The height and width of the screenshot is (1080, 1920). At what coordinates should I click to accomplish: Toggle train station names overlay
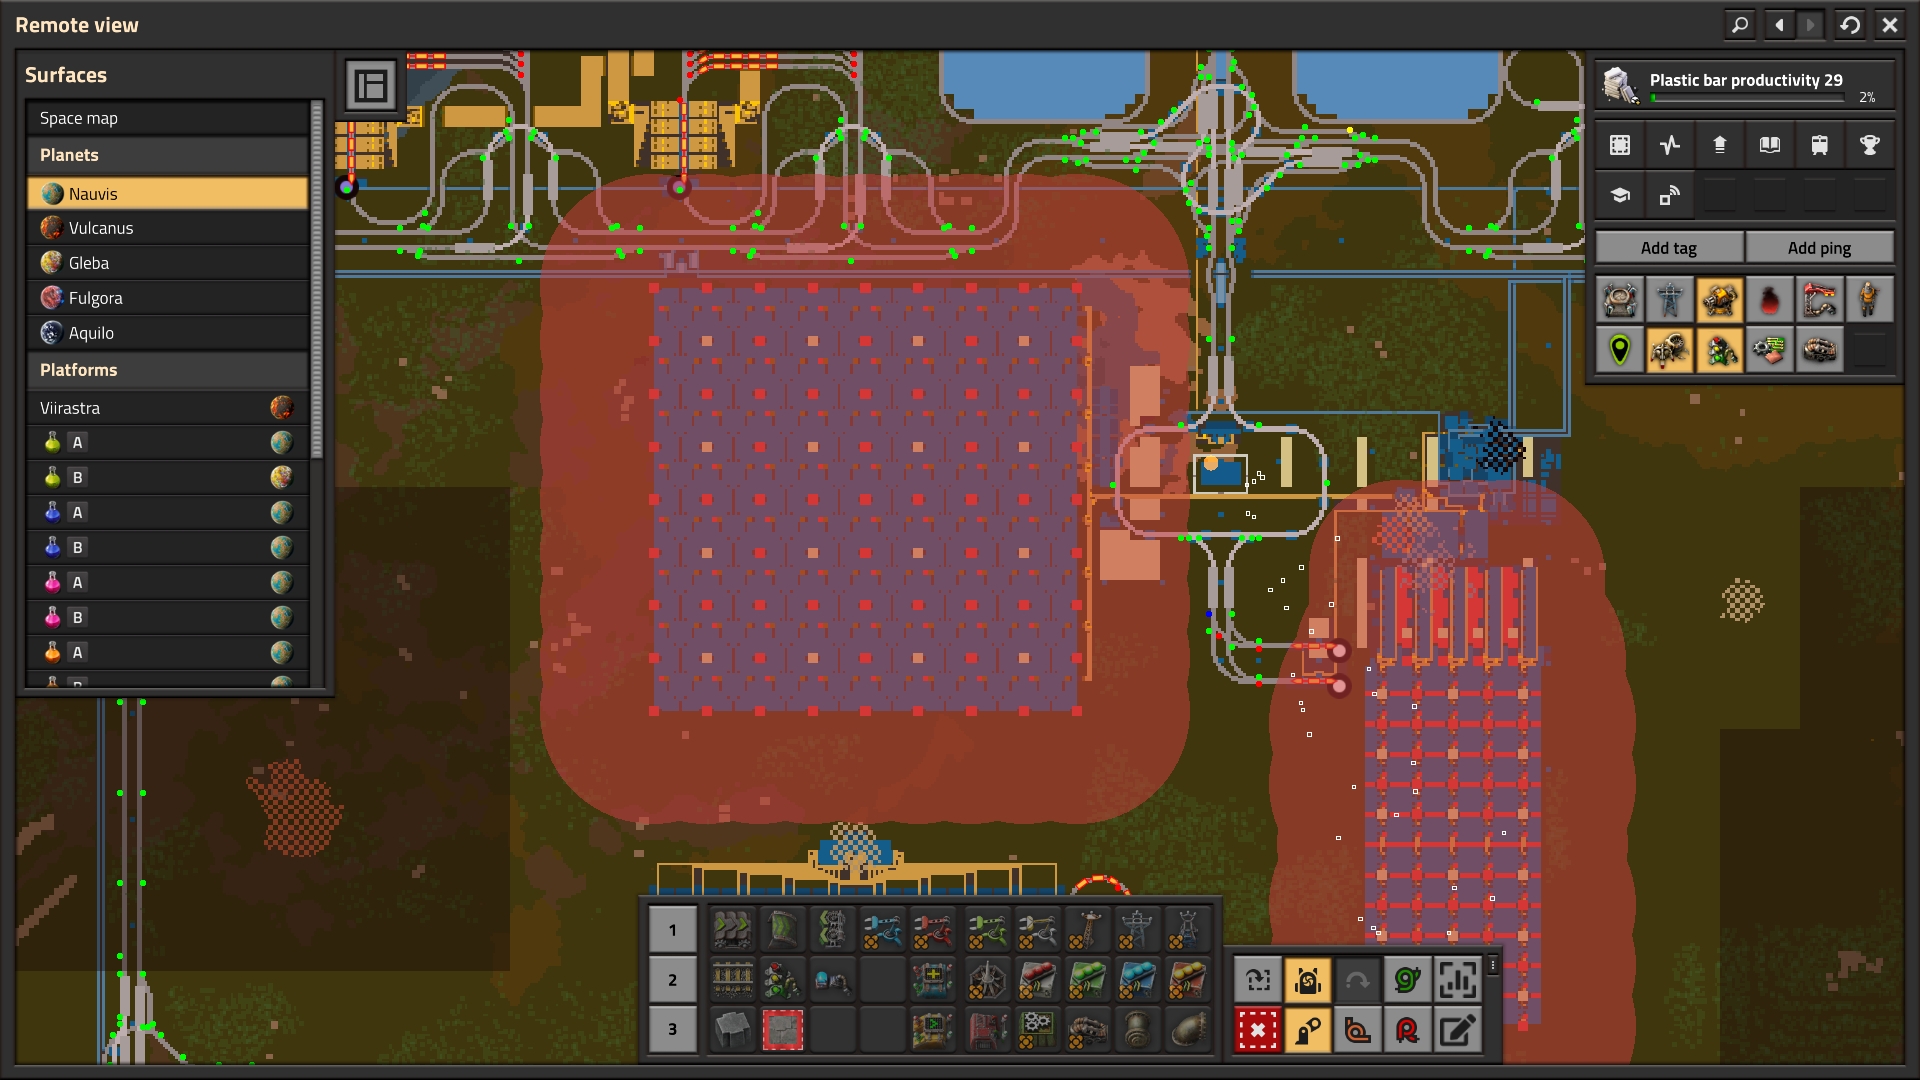(x=1820, y=300)
